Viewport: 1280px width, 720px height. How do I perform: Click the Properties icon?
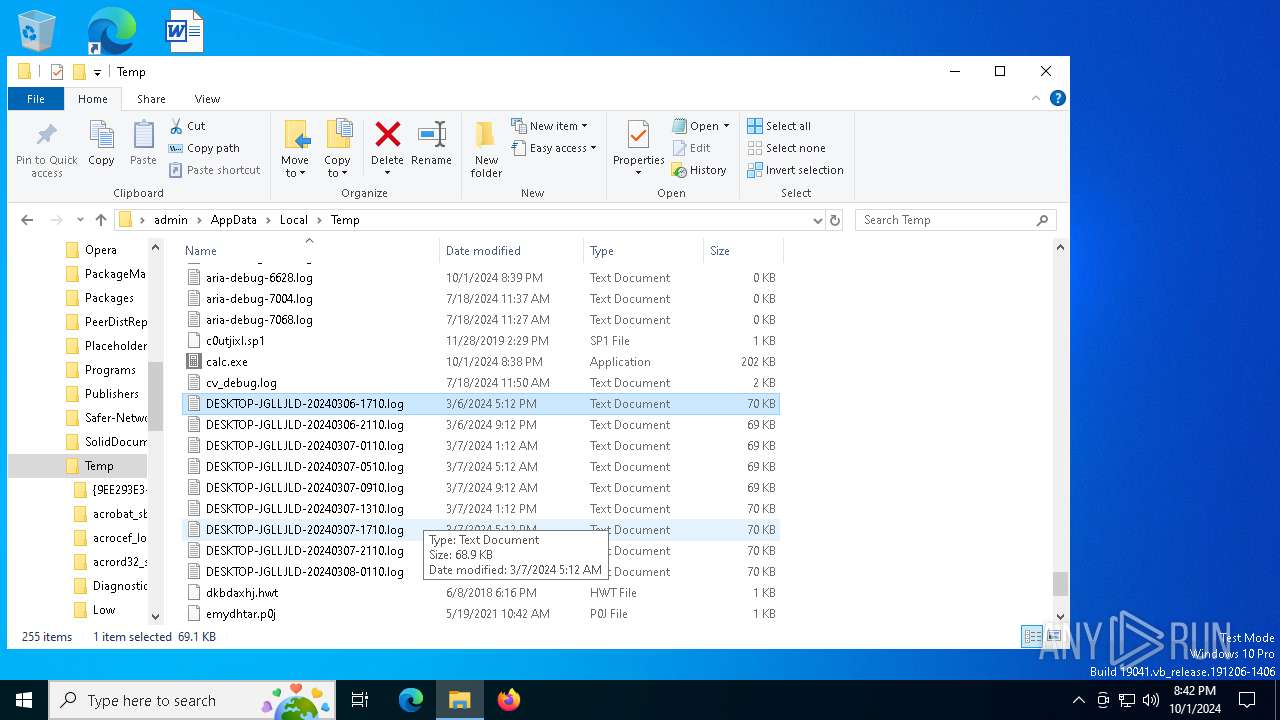point(638,134)
